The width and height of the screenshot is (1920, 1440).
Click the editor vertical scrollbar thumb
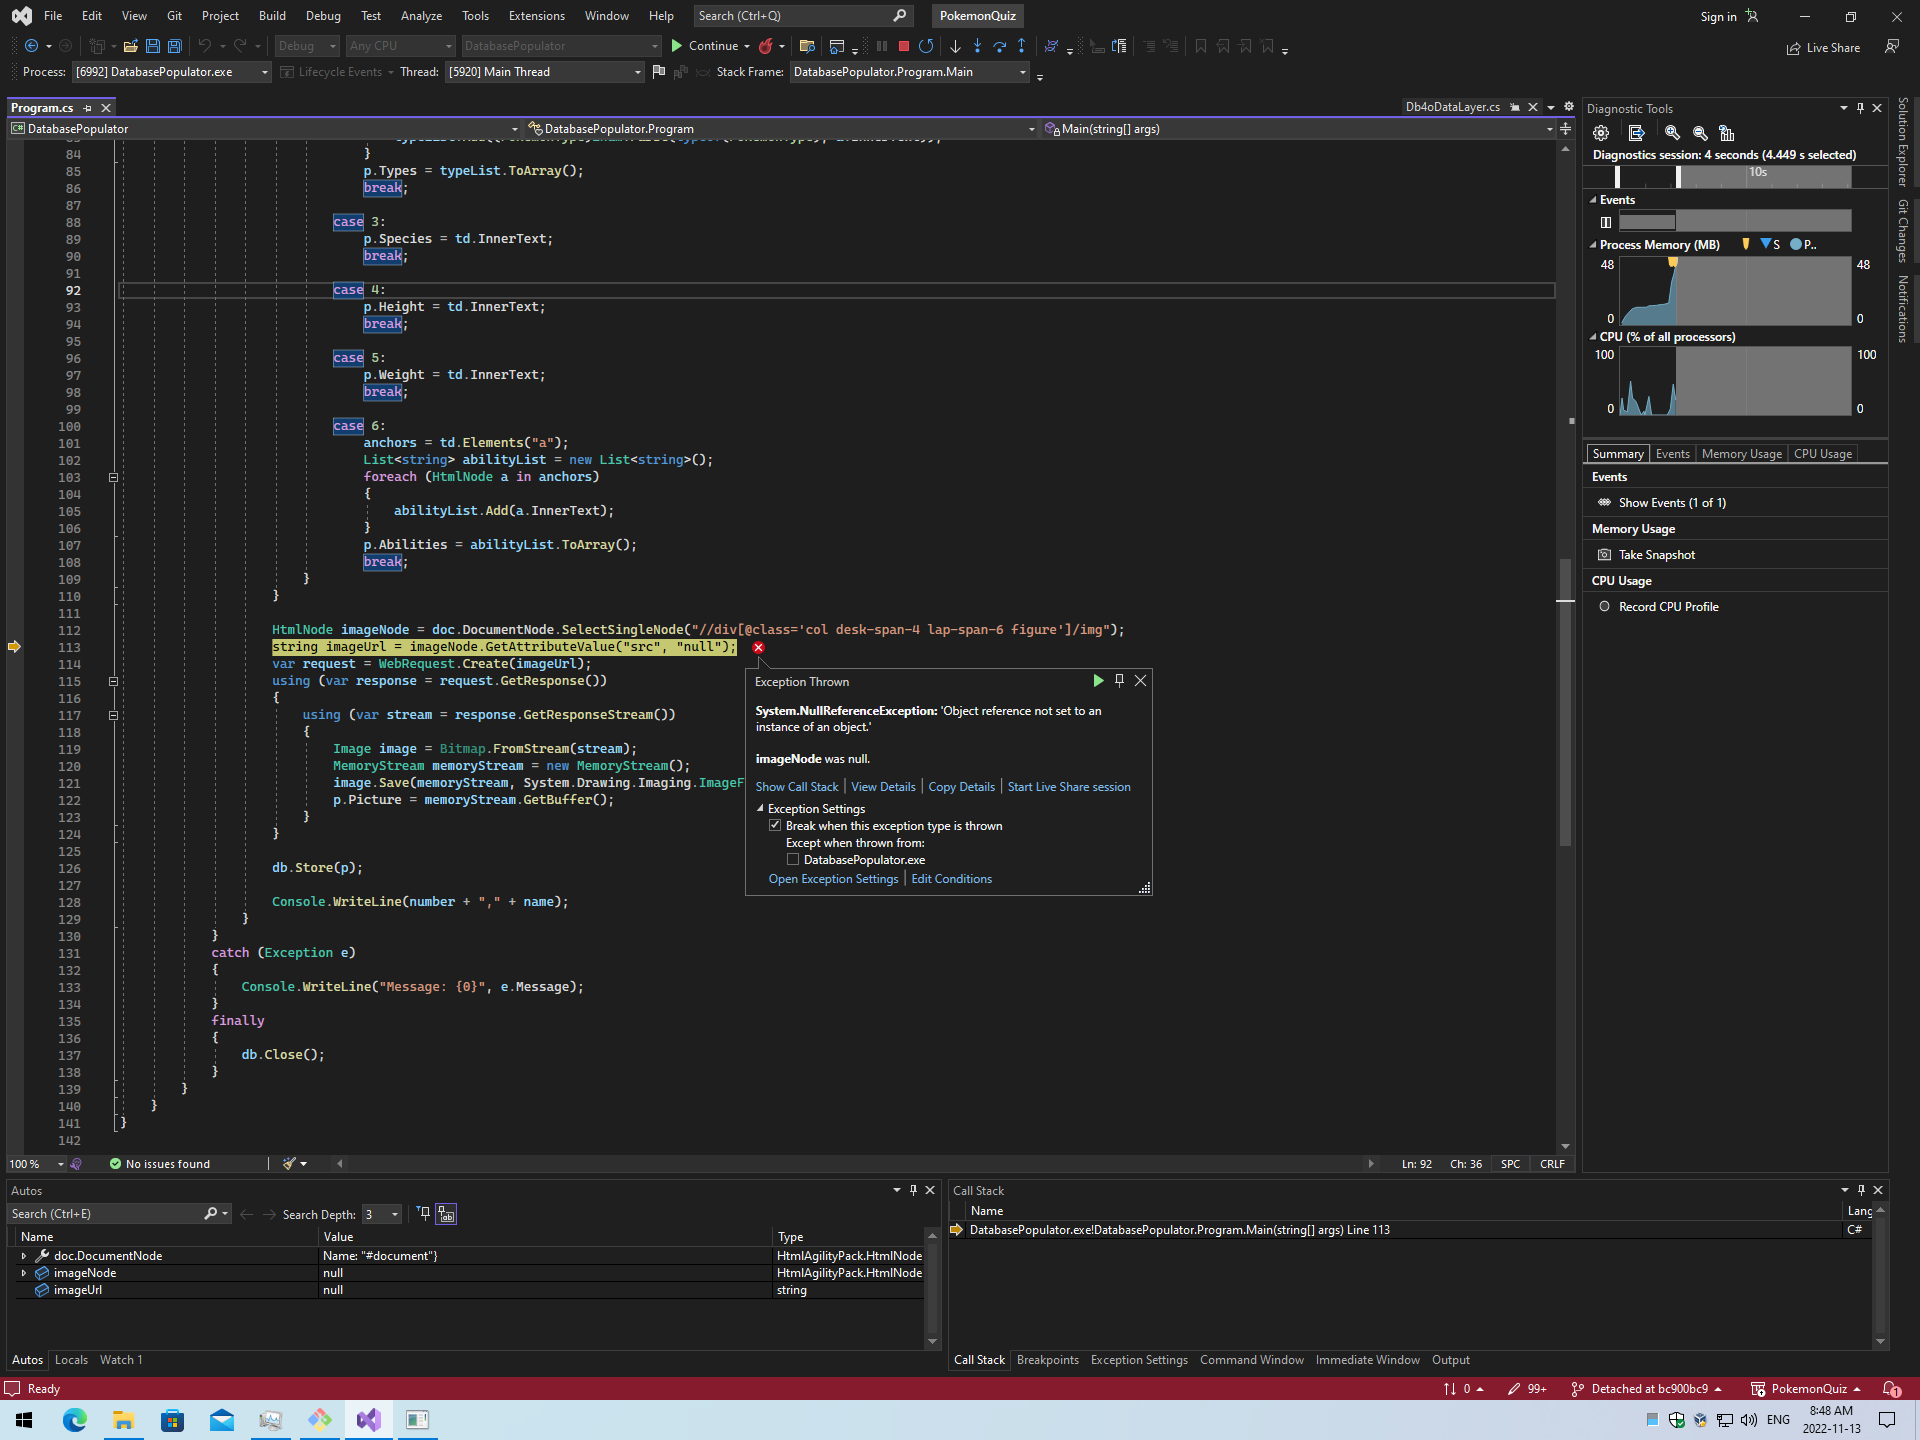[1565, 700]
